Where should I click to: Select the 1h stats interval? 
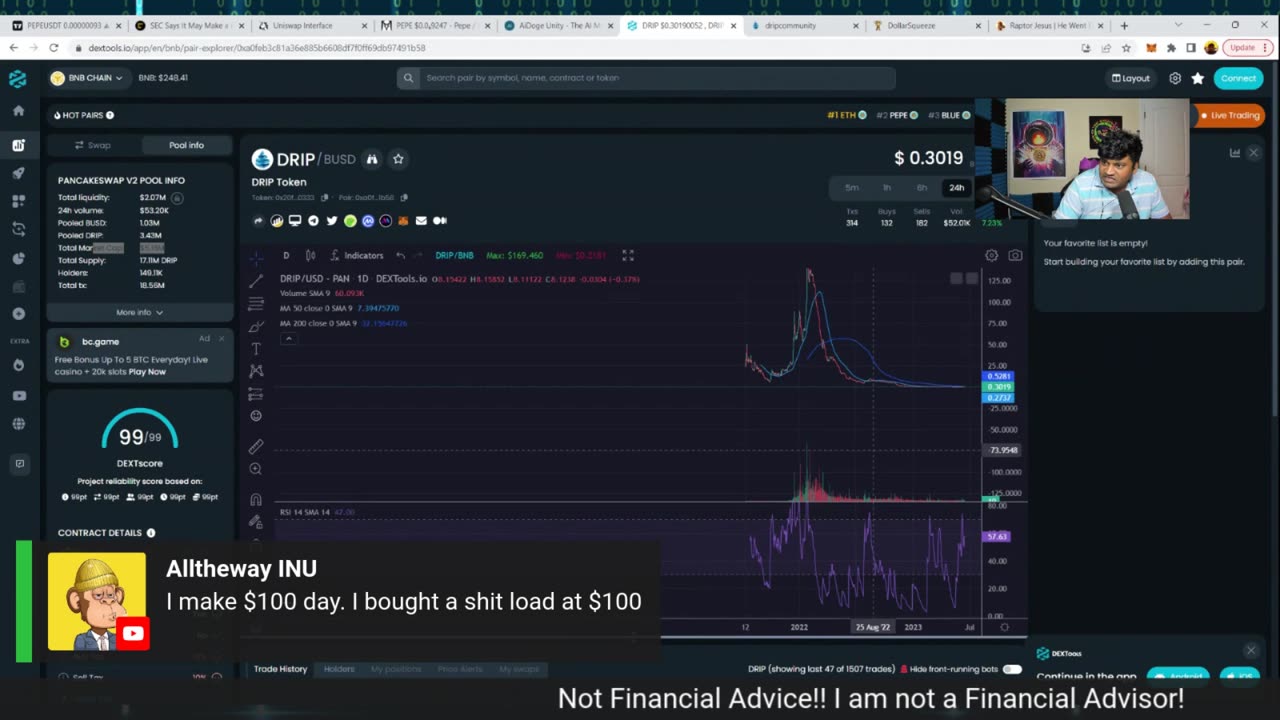tap(886, 188)
